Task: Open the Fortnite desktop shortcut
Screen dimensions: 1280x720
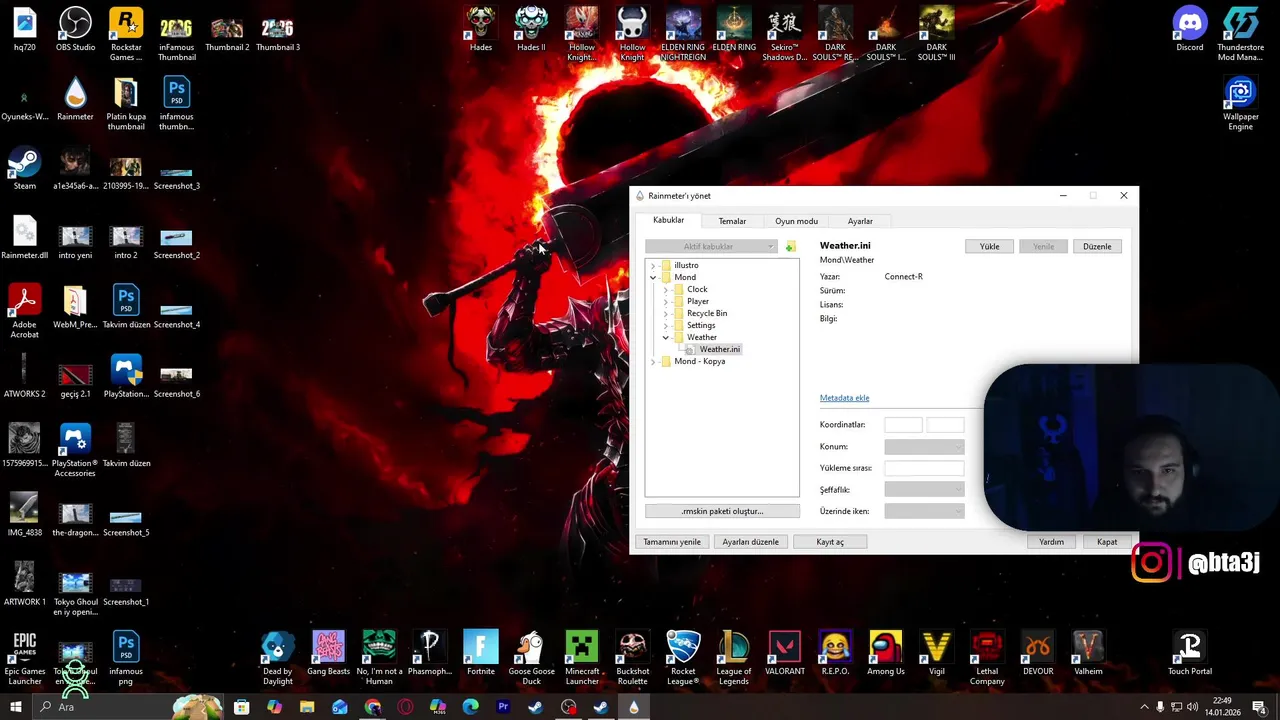Action: [480, 653]
